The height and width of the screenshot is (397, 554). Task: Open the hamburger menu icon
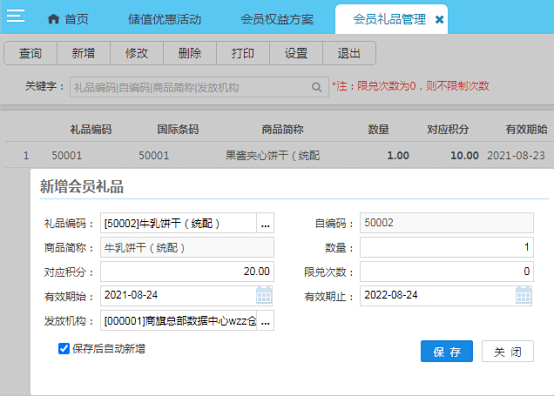[15, 16]
